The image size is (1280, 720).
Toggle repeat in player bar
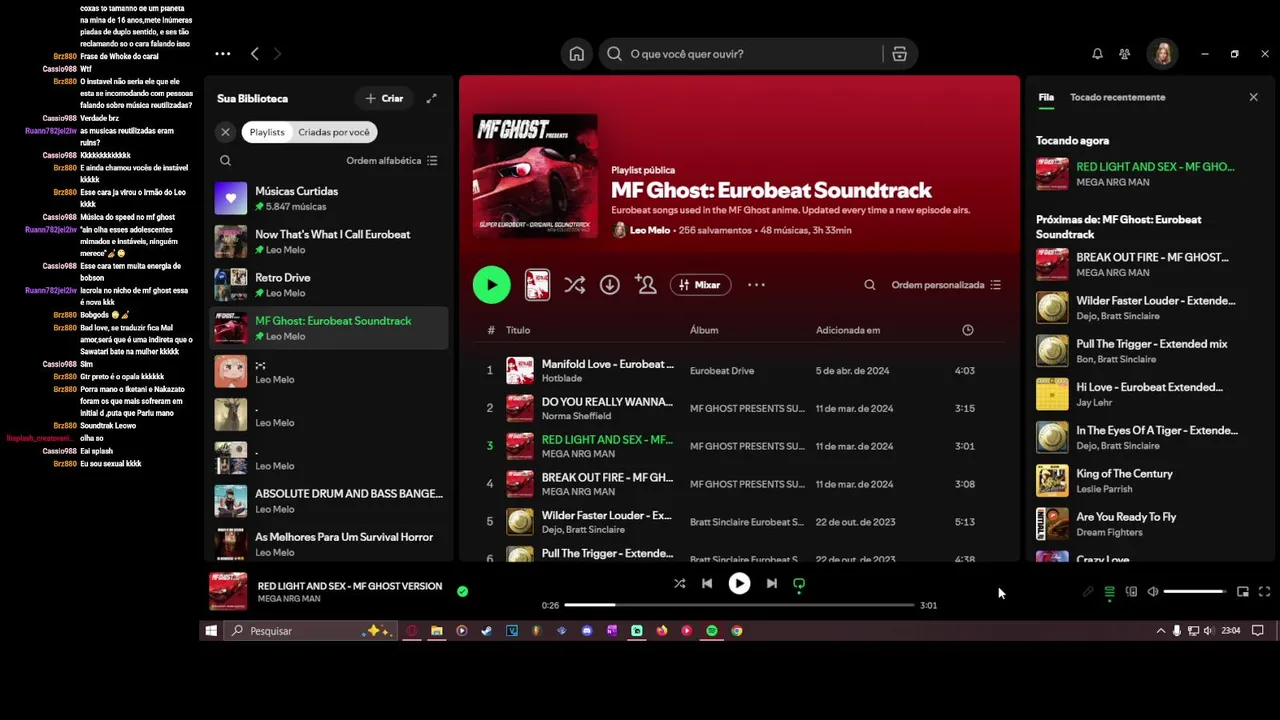[799, 584]
